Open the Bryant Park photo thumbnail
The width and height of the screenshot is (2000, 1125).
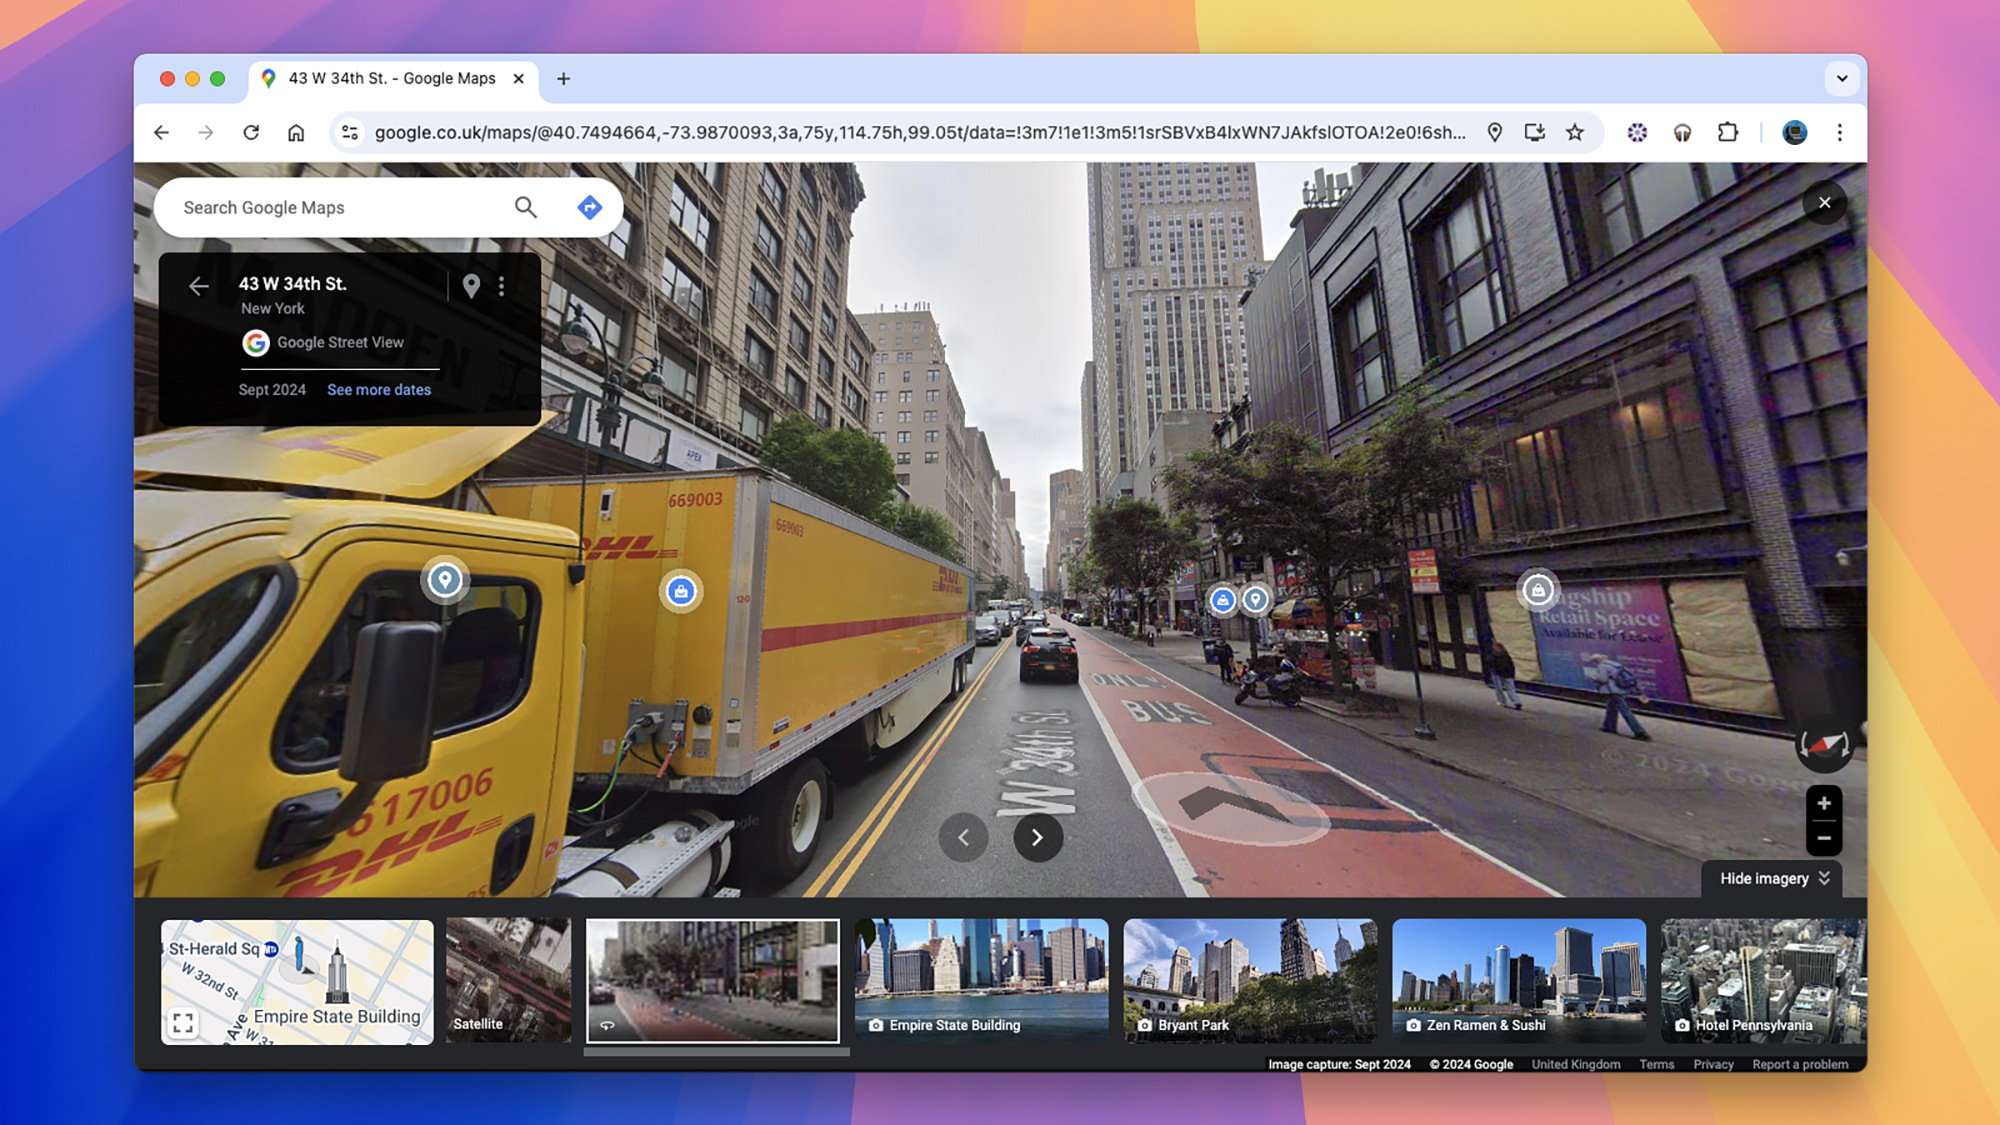[x=1249, y=981]
